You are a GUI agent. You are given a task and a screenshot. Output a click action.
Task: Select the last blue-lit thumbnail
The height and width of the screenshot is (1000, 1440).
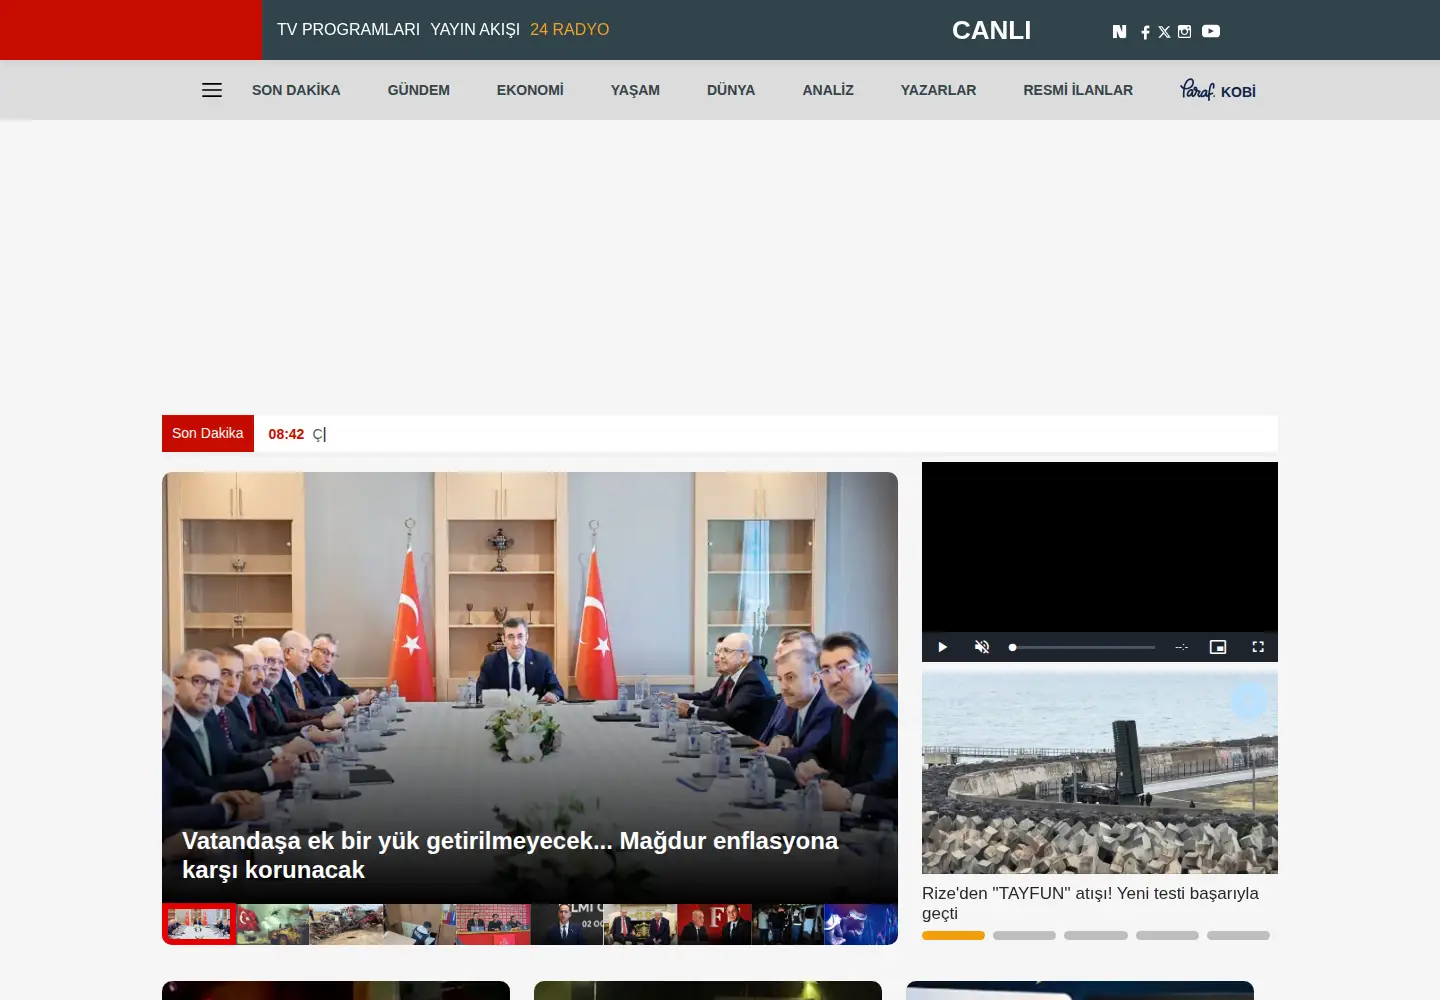861,924
